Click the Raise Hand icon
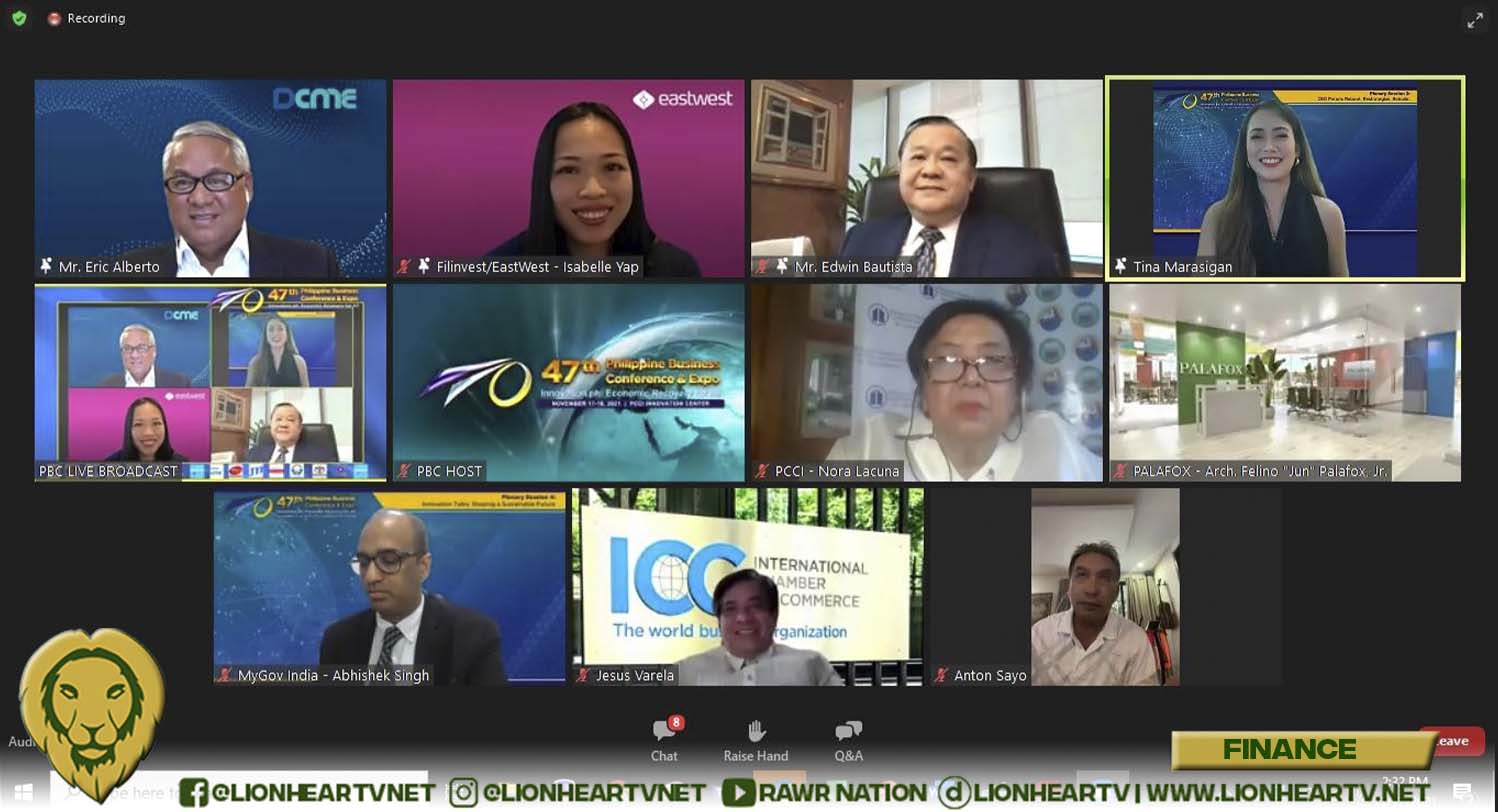1500x812 pixels. 756,740
